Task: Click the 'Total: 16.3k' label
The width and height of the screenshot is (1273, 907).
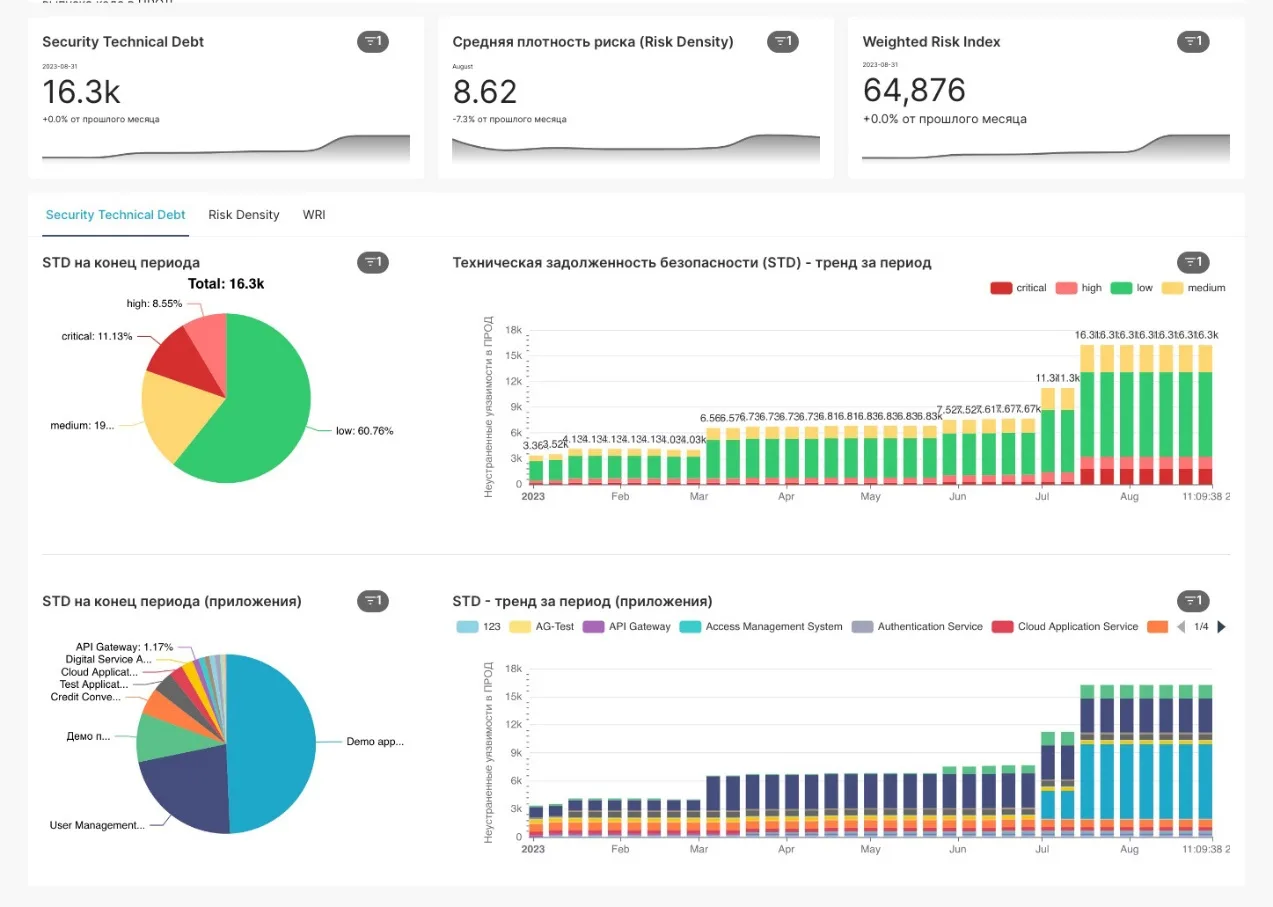Action: pyautogui.click(x=226, y=284)
